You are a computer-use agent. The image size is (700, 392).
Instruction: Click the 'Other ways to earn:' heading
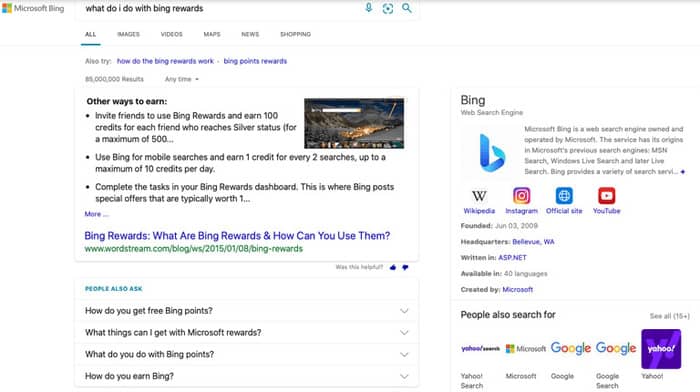[x=127, y=101]
